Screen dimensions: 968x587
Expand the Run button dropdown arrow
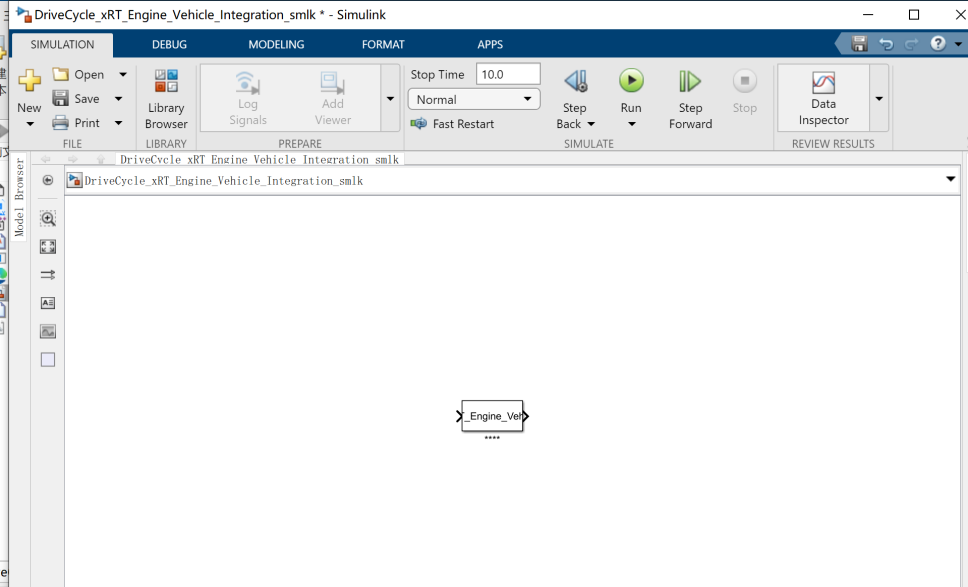click(x=631, y=124)
